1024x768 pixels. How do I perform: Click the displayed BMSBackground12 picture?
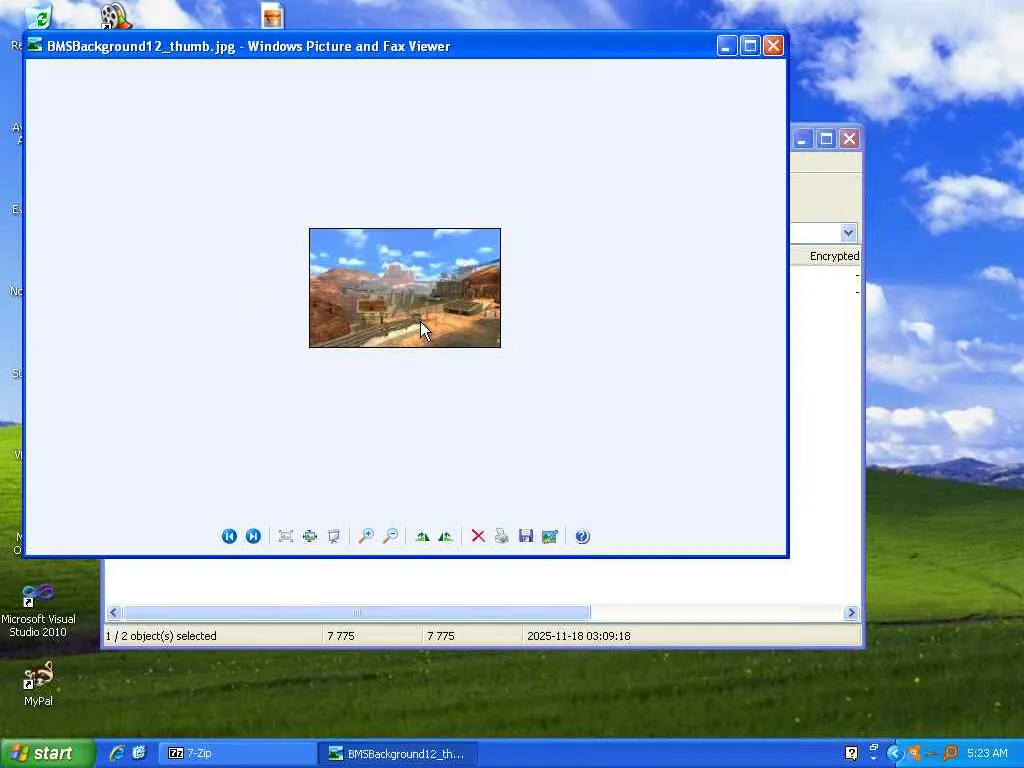click(x=405, y=288)
